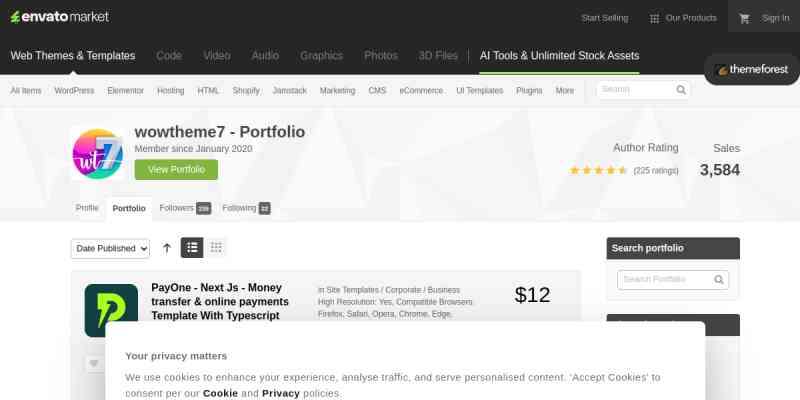Screen dimensions: 800x400
Task: Toggle sort direction arrow
Action: 167,248
